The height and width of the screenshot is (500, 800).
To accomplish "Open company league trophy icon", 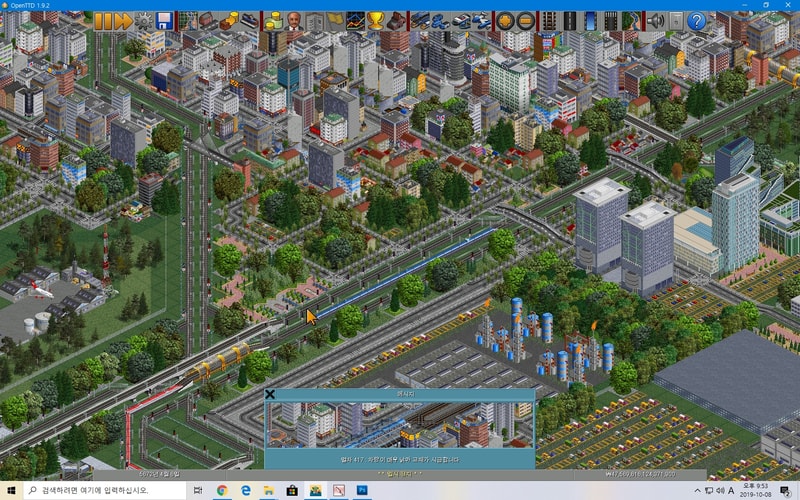I will click(x=375, y=21).
